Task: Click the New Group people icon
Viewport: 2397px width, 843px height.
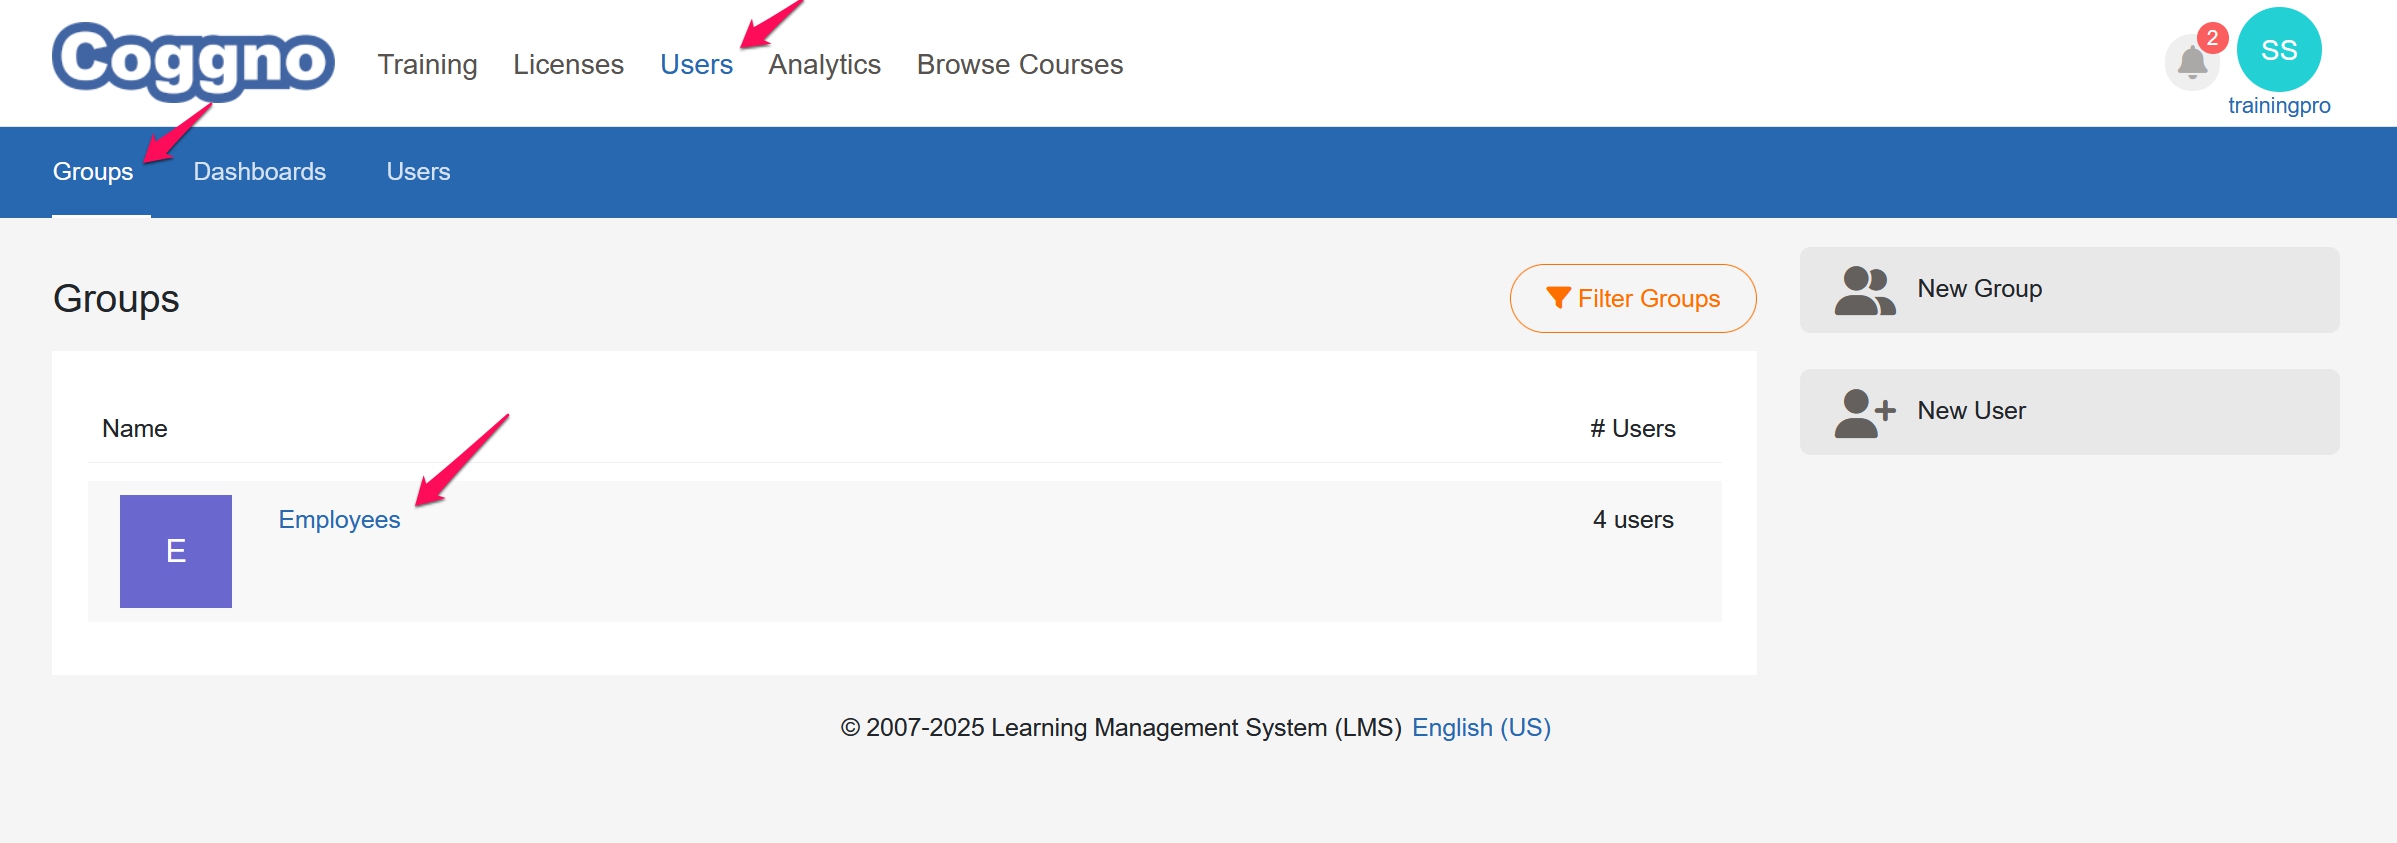Action: click(1865, 291)
